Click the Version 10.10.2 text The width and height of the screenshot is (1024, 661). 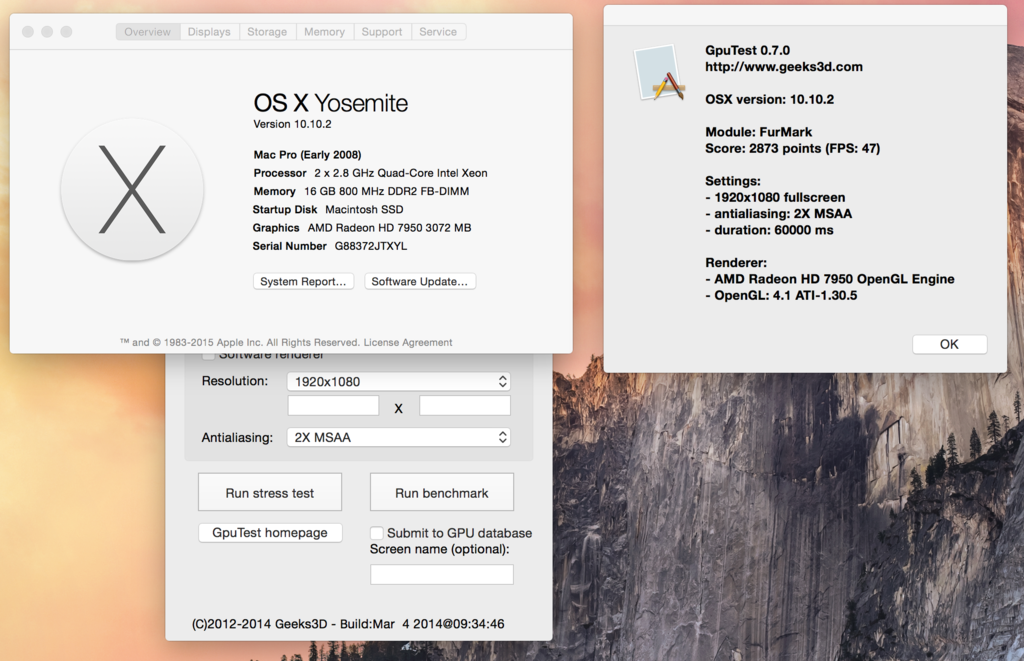click(x=293, y=124)
